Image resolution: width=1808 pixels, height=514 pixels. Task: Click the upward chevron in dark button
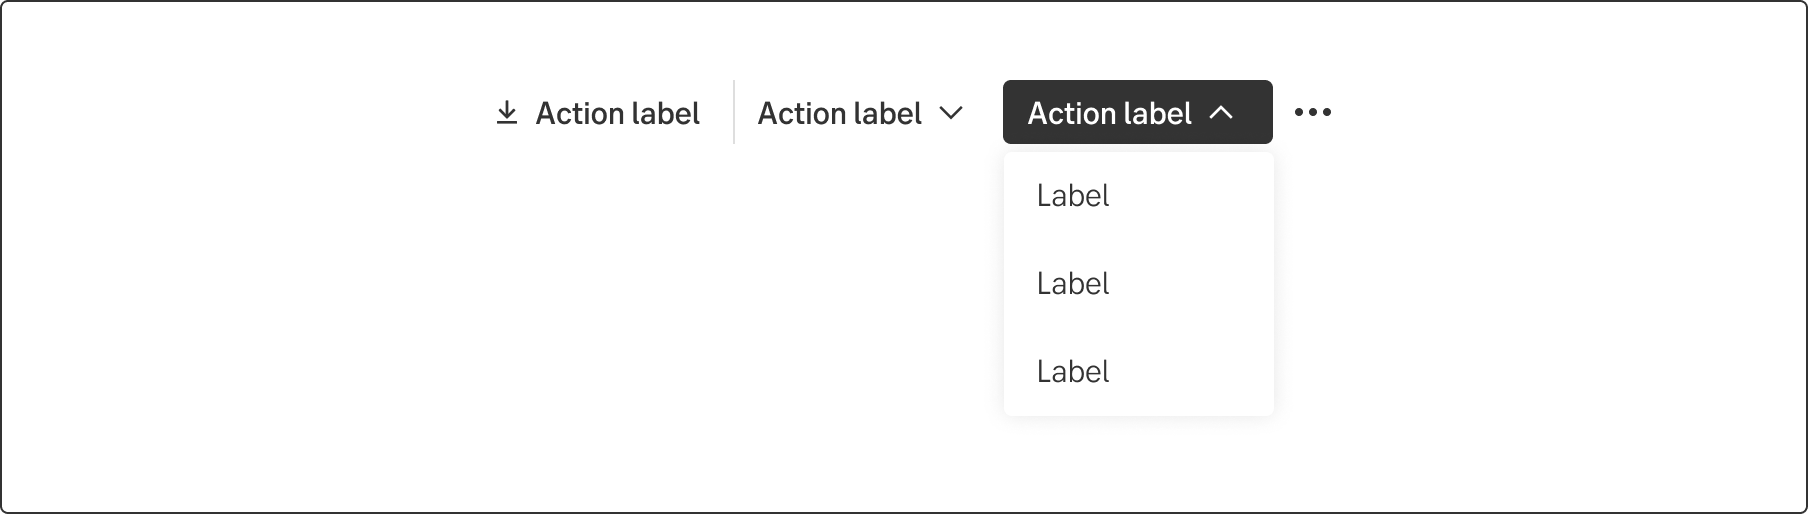click(1221, 113)
